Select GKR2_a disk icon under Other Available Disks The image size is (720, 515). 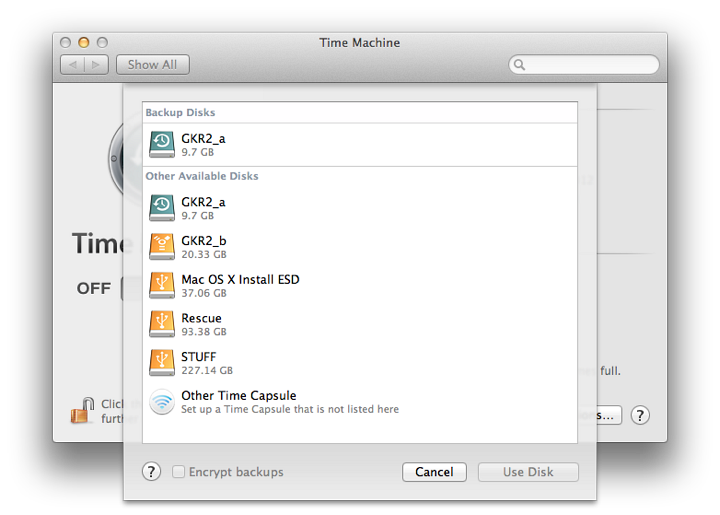click(x=162, y=207)
